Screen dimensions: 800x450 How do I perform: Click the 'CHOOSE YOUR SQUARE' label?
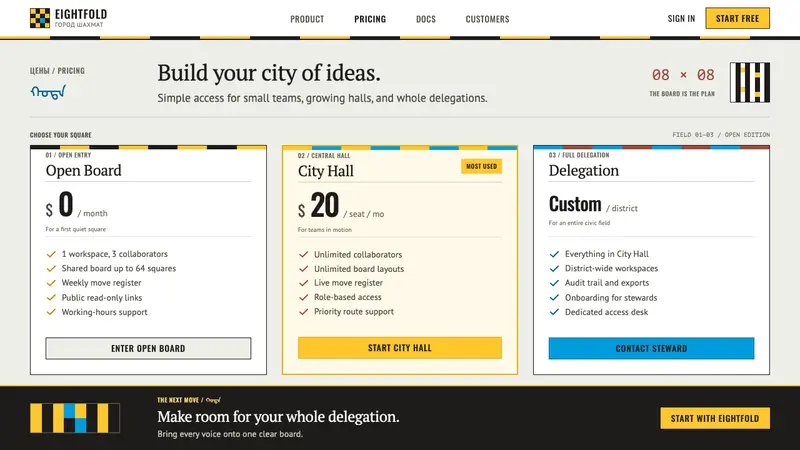tap(61, 135)
